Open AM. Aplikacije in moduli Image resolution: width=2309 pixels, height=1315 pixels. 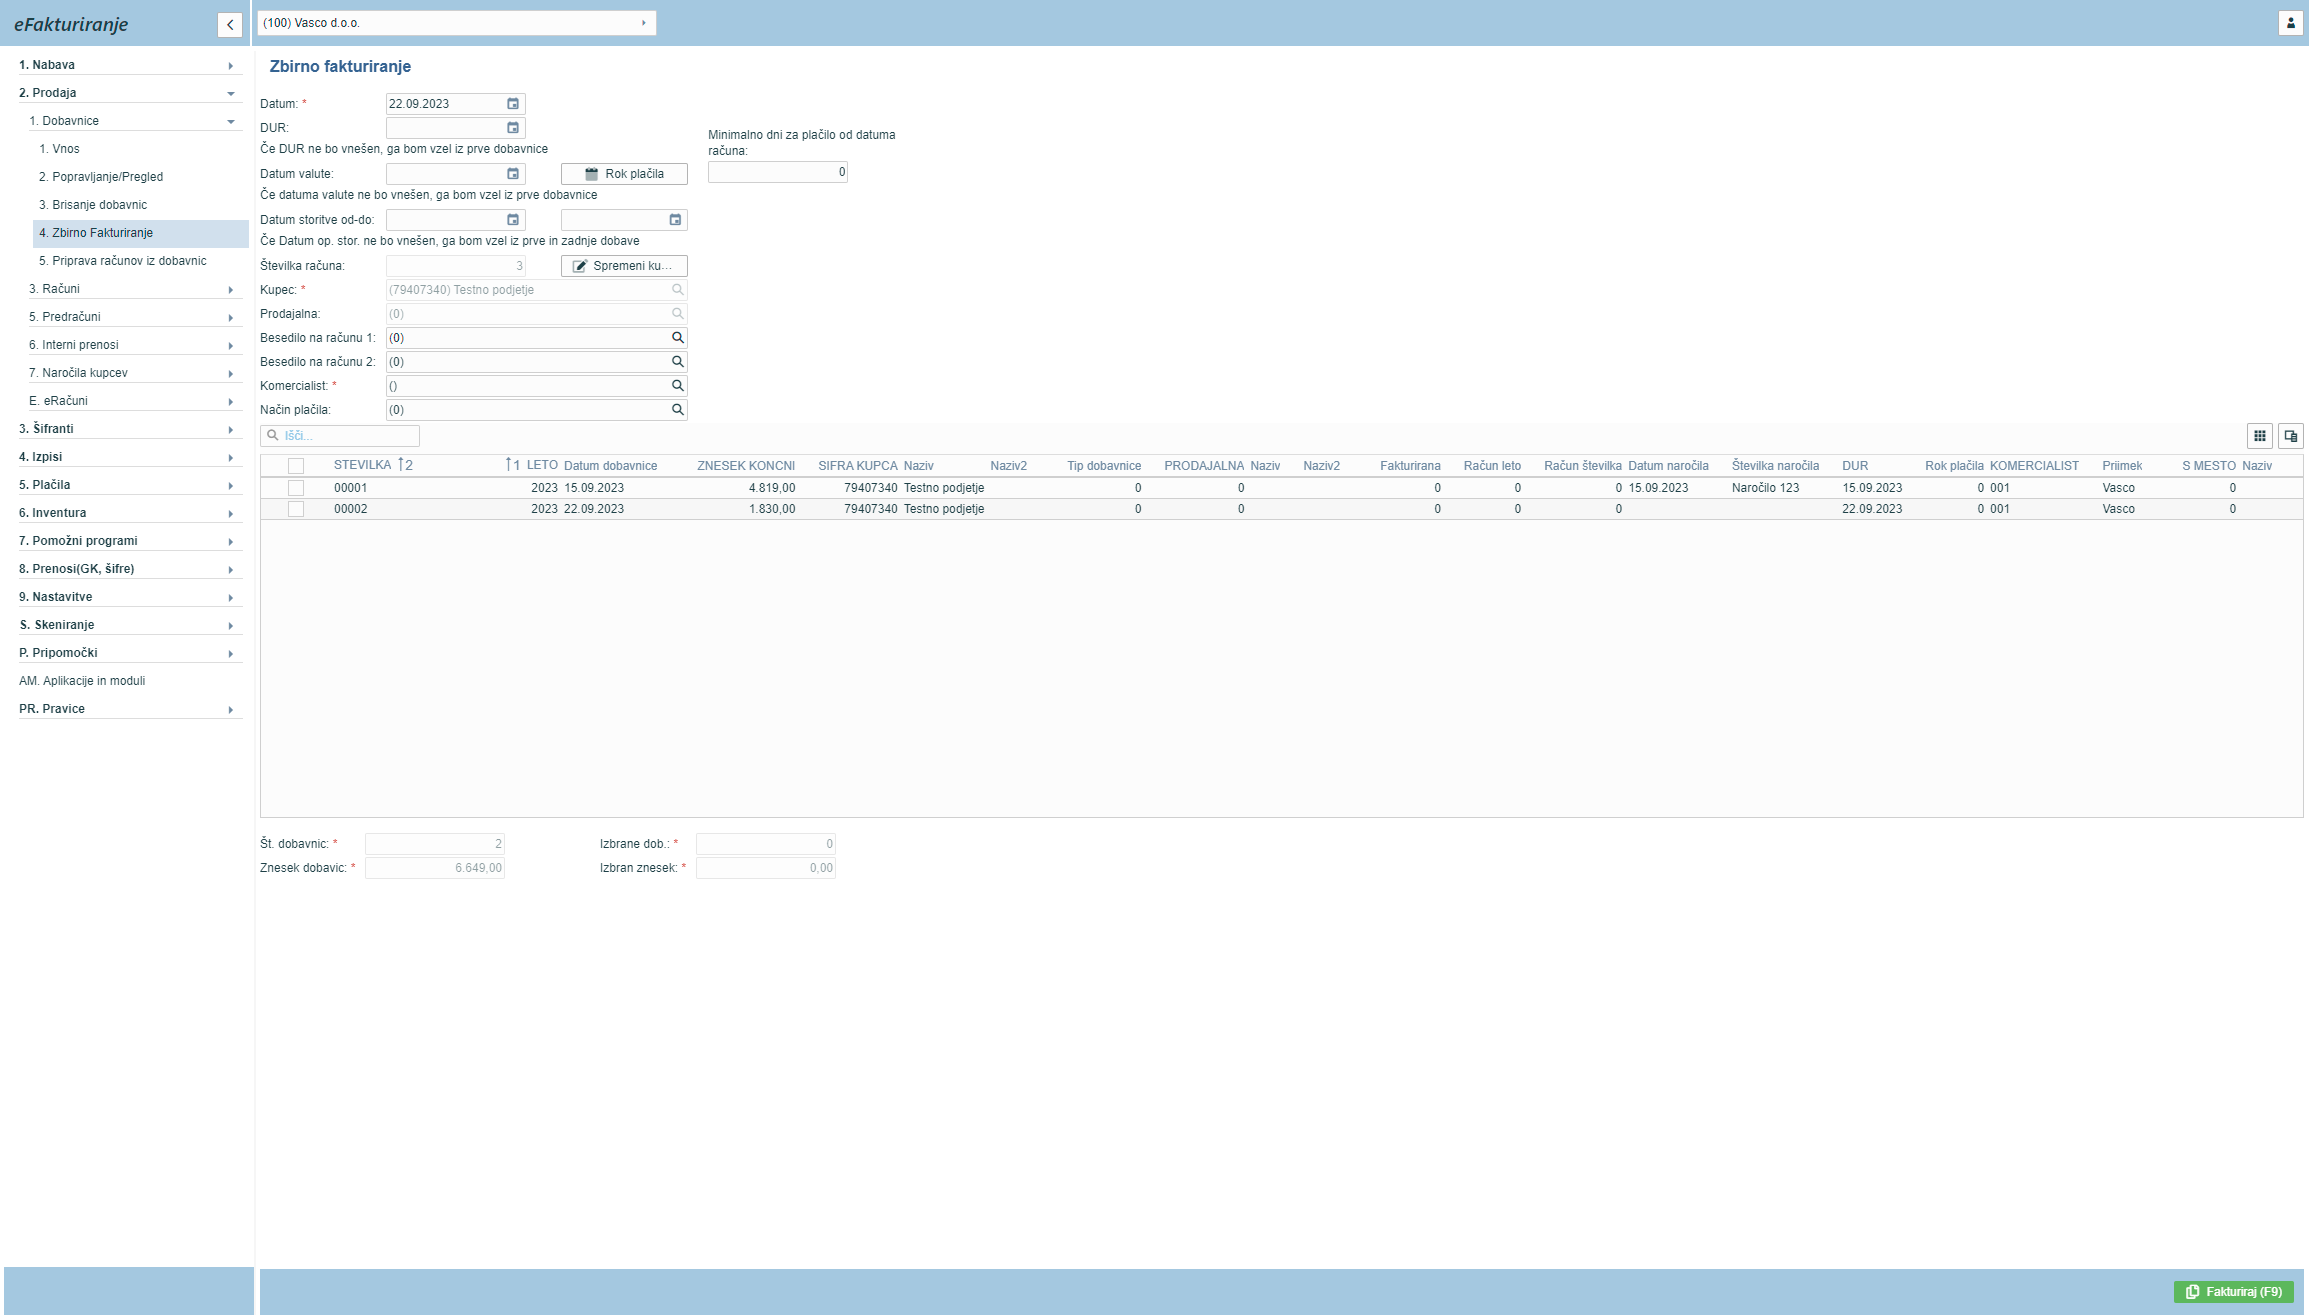pyautogui.click(x=82, y=681)
